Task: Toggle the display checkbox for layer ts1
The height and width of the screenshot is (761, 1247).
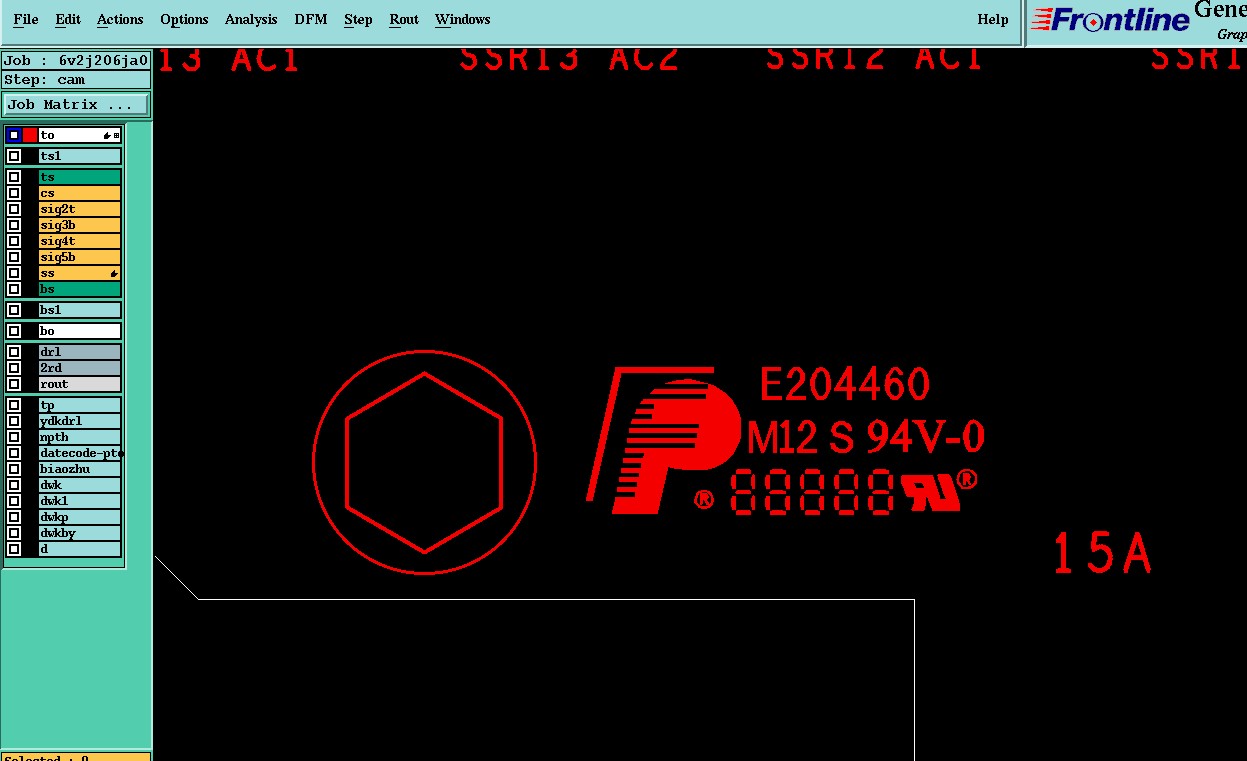Action: point(14,156)
